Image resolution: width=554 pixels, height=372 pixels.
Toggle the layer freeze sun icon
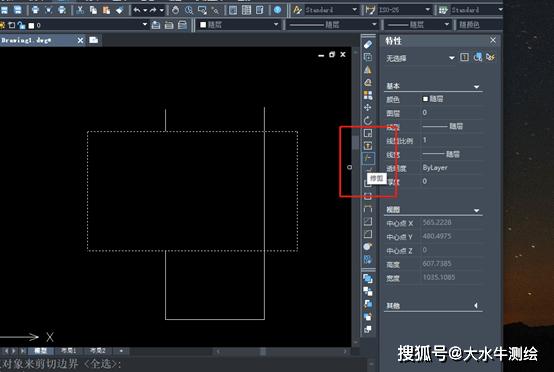pos(2,25)
